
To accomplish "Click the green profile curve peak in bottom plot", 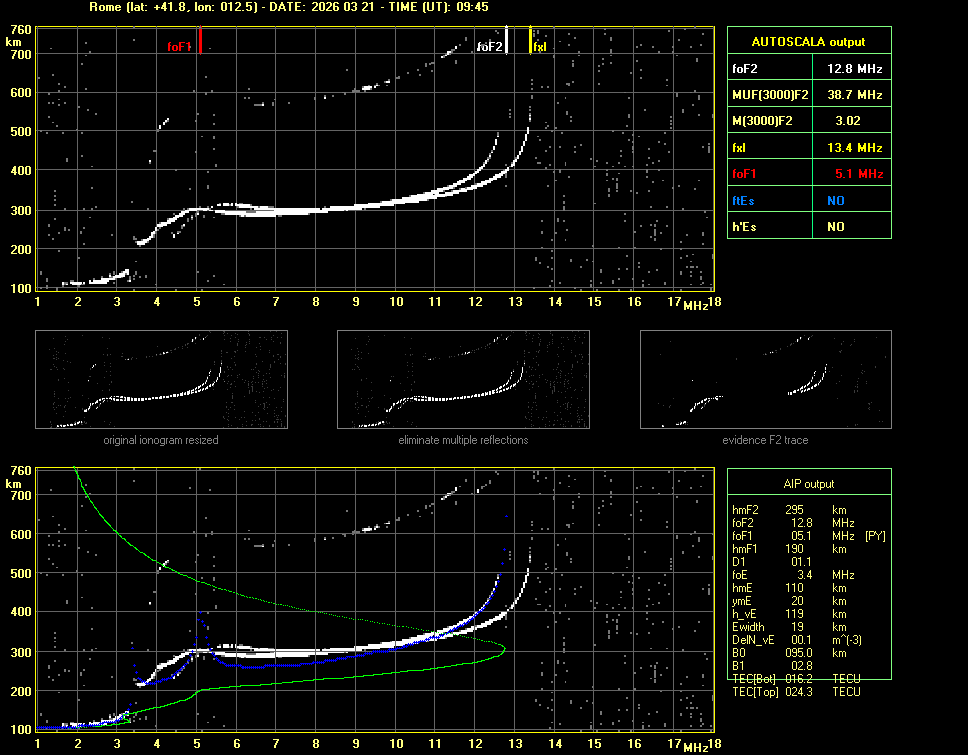I will [503, 648].
